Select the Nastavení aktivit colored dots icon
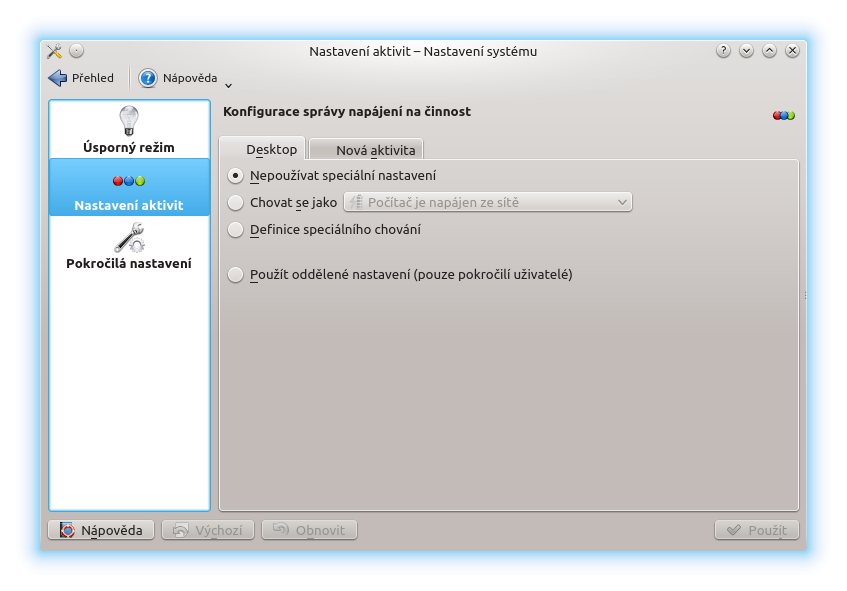 click(129, 181)
